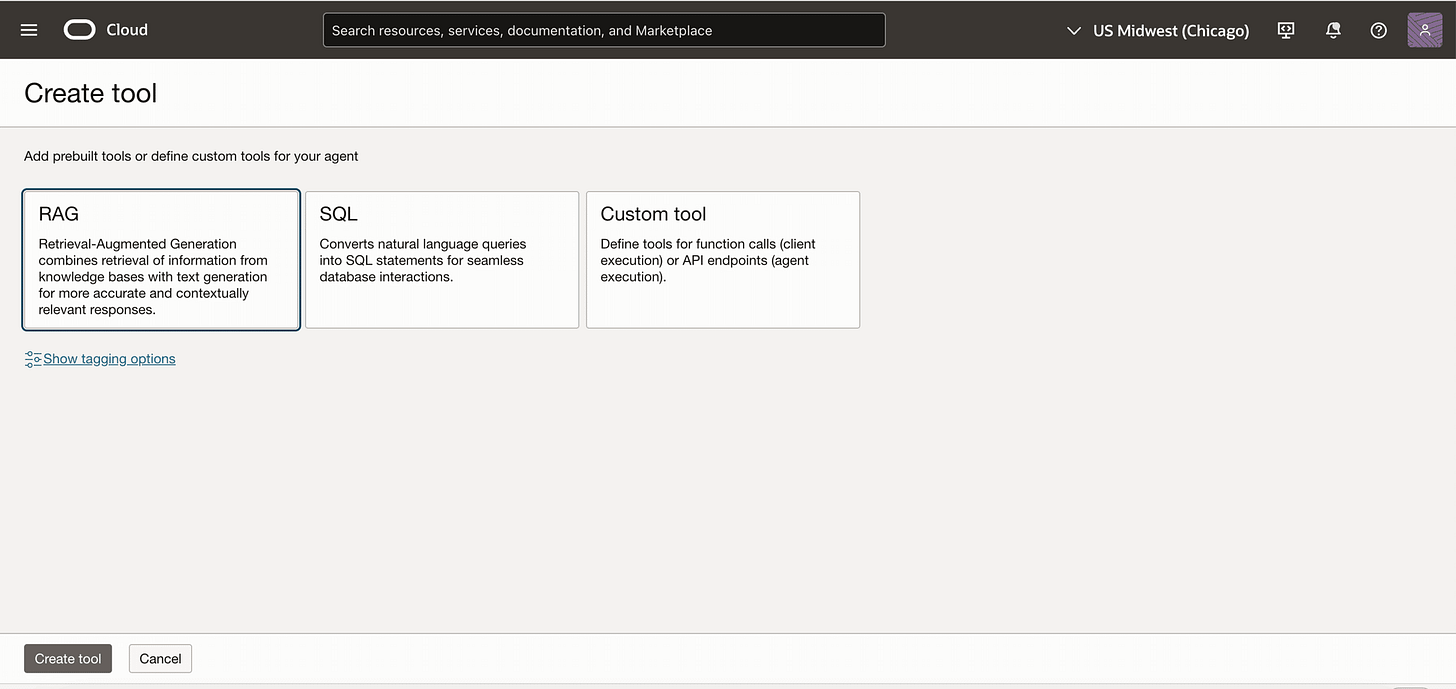Select the SQL tool card
Viewport: 1456px width, 689px height.
(442, 260)
